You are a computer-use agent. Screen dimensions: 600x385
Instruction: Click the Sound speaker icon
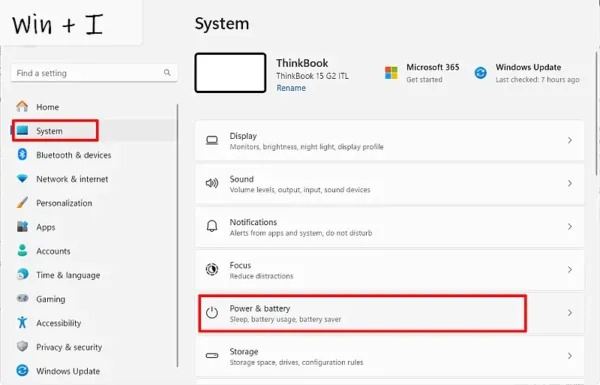click(x=212, y=183)
